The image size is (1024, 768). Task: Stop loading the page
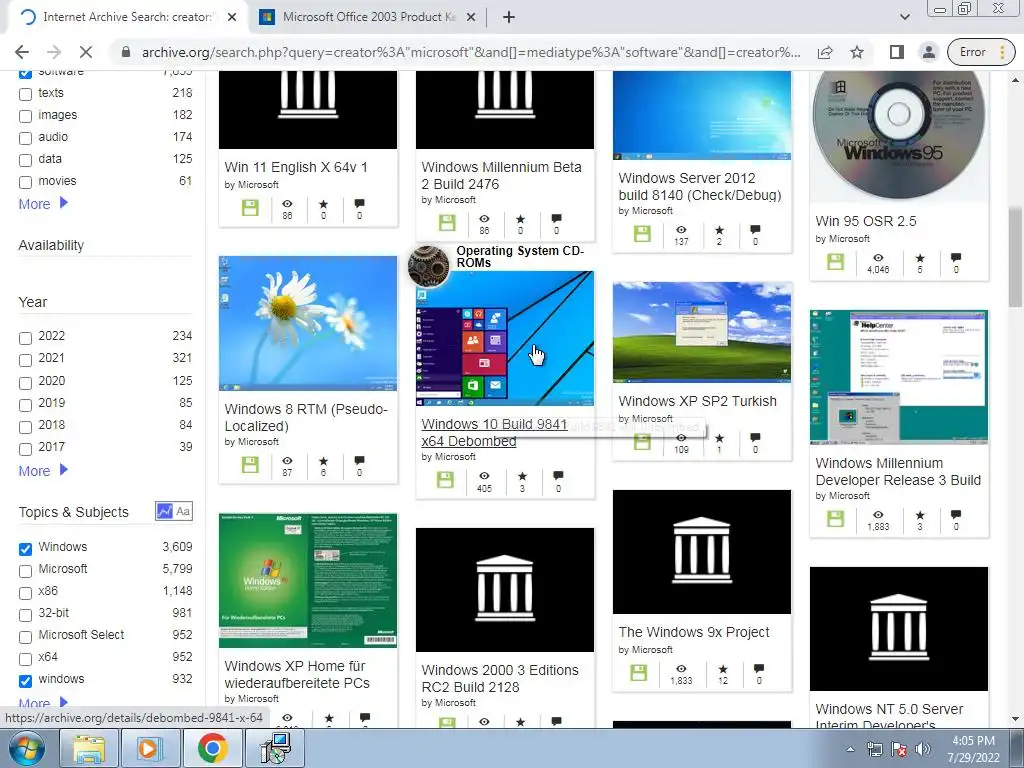[86, 52]
